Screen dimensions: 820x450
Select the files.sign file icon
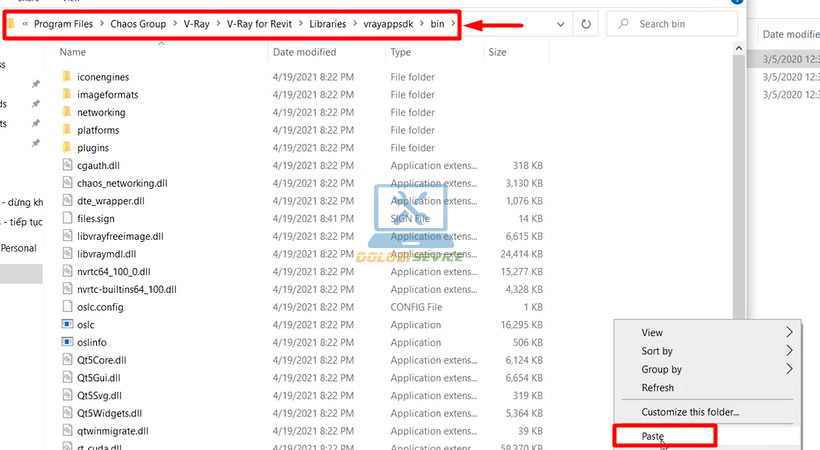point(67,218)
